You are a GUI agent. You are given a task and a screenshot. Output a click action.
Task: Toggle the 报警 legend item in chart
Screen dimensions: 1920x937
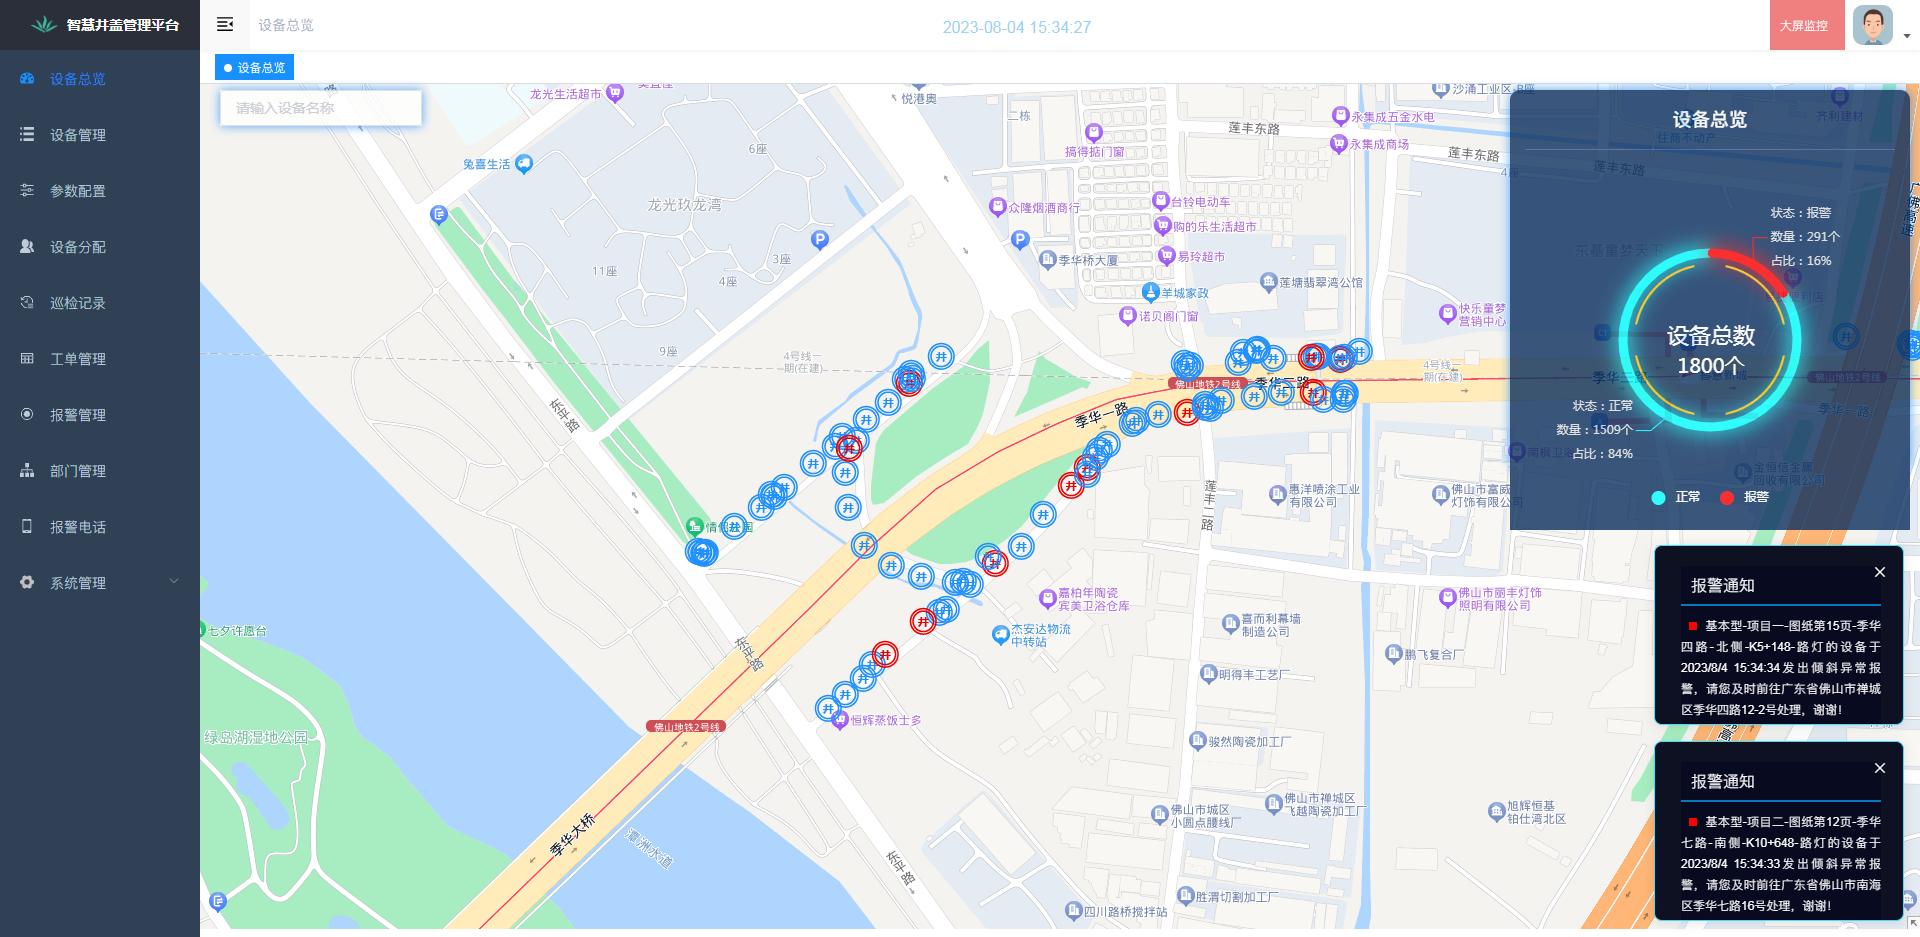[1744, 497]
